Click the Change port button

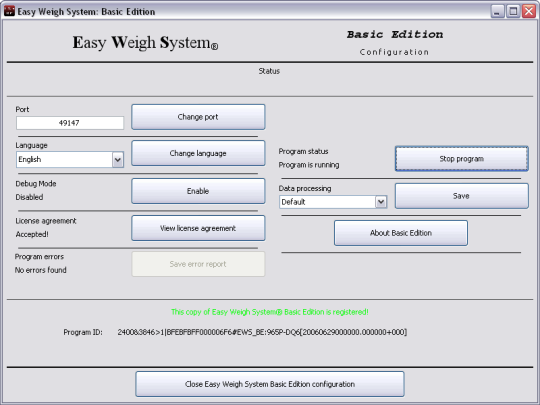pos(198,117)
